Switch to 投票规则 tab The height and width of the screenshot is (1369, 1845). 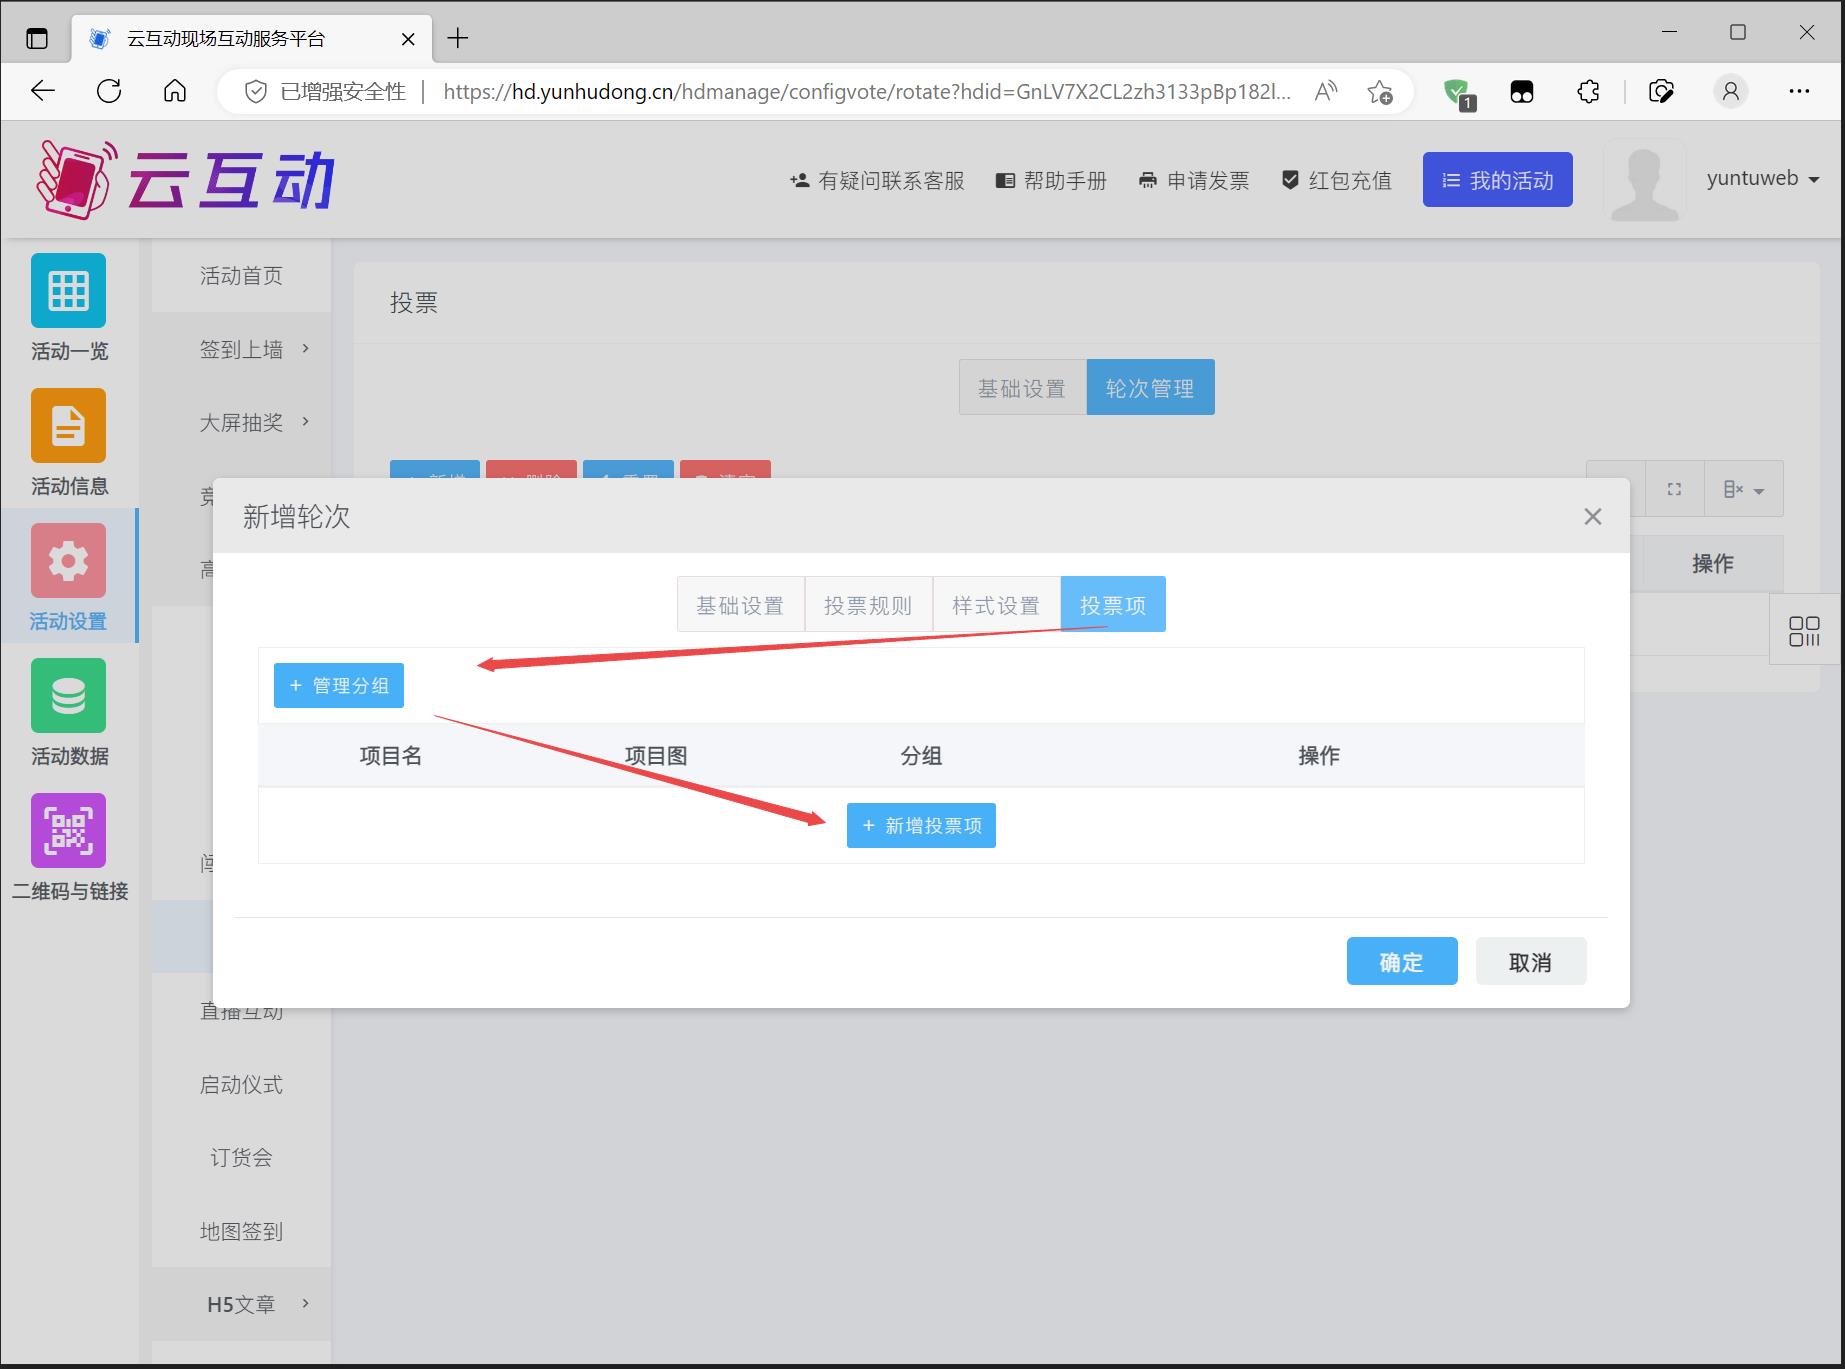pos(868,605)
